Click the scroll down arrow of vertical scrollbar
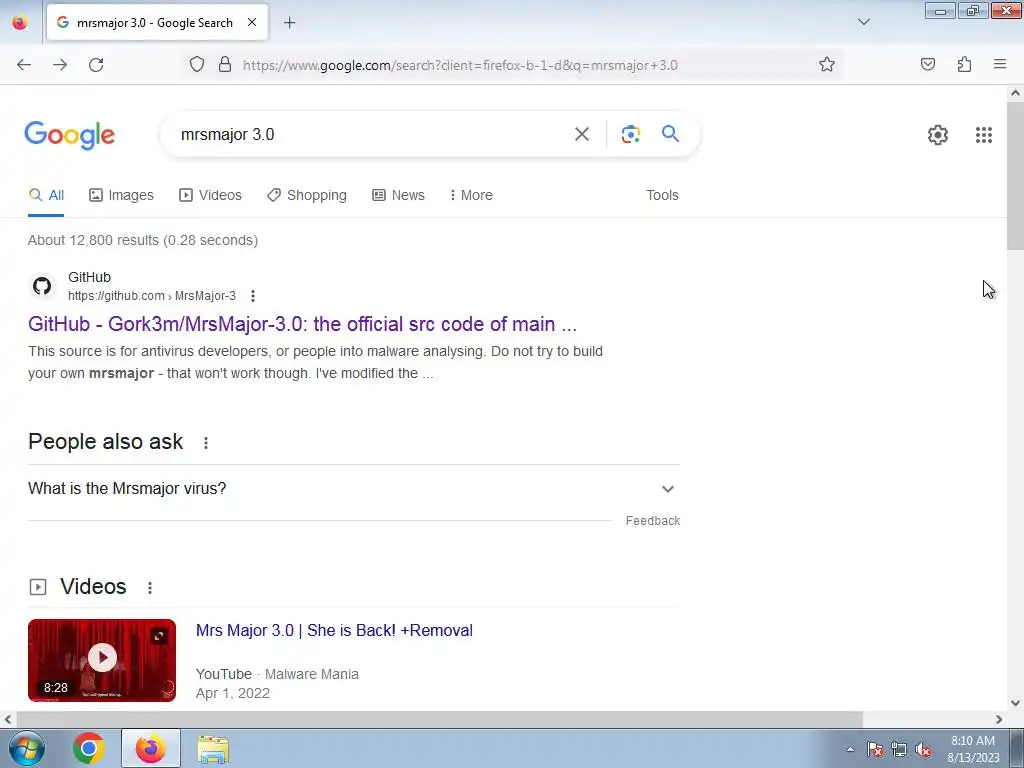Screen dimensions: 1024x768 pyautogui.click(x=1015, y=703)
